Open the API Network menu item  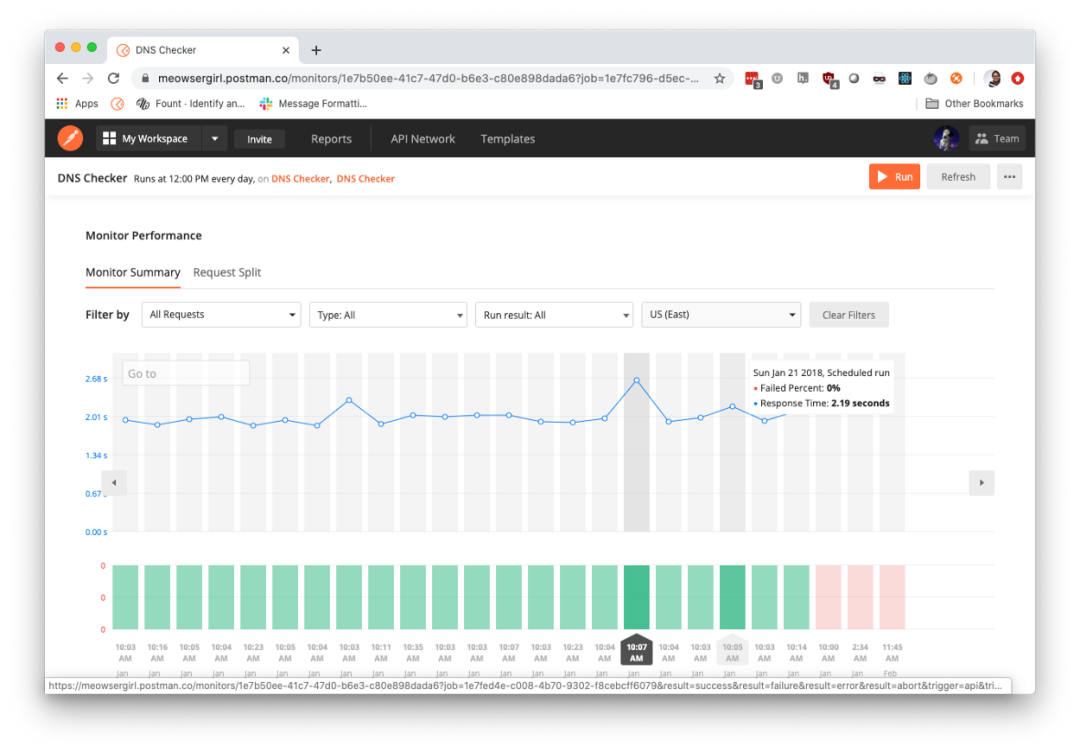click(422, 139)
